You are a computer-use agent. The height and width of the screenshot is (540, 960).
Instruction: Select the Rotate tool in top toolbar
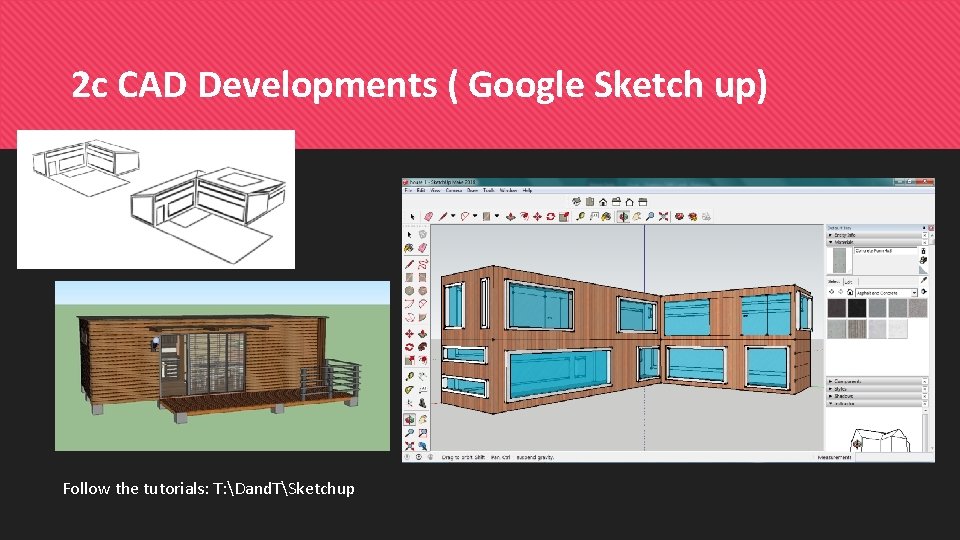coord(550,217)
